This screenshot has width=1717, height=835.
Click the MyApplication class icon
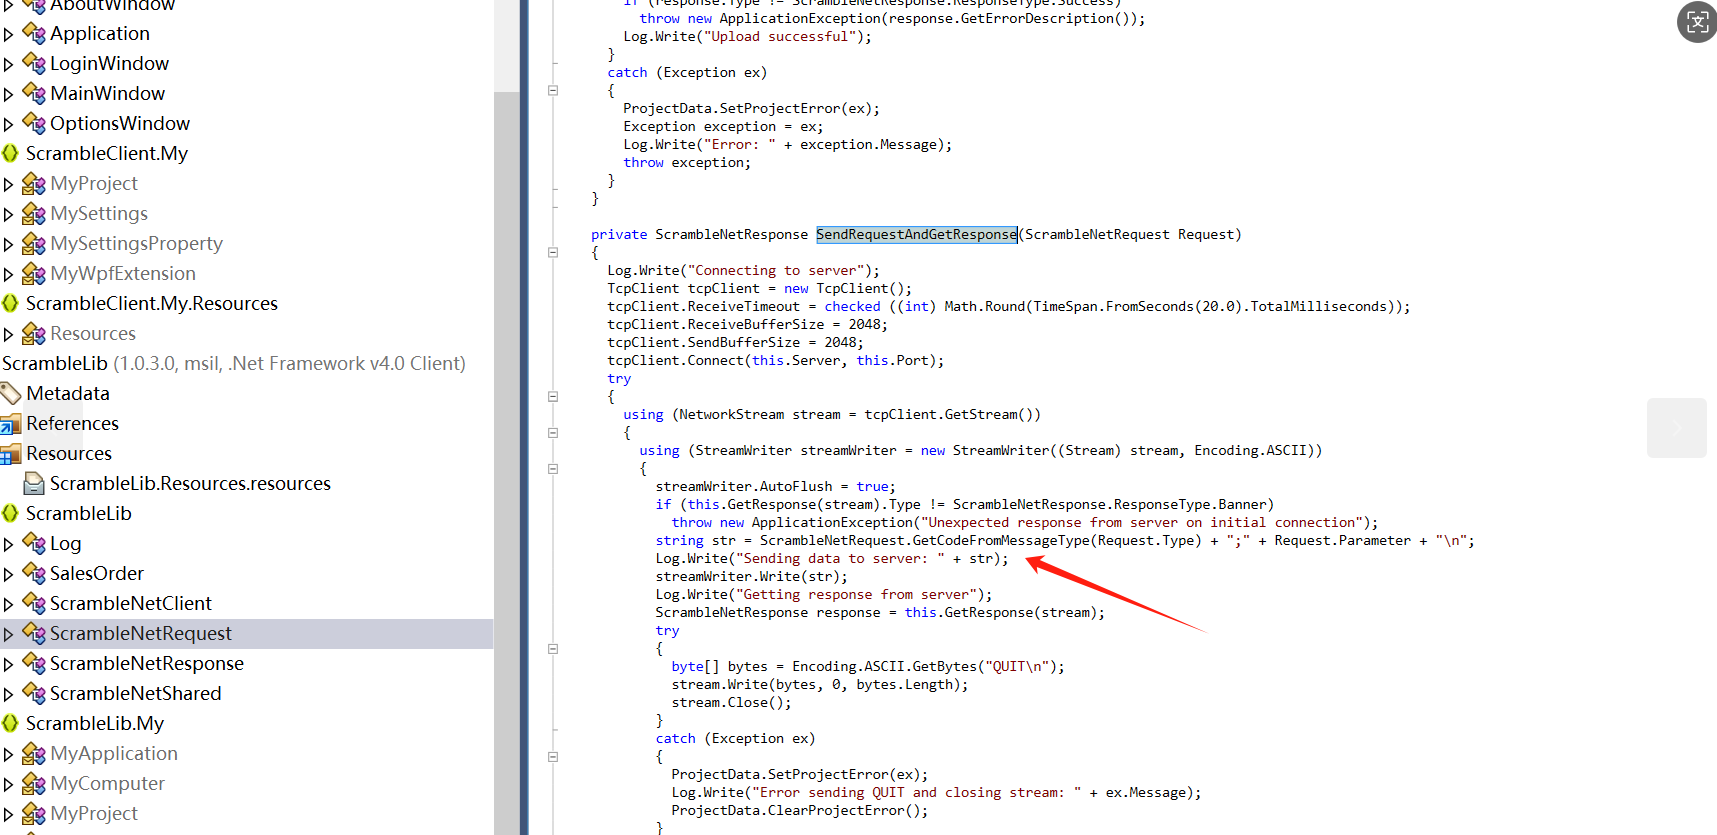(x=34, y=754)
